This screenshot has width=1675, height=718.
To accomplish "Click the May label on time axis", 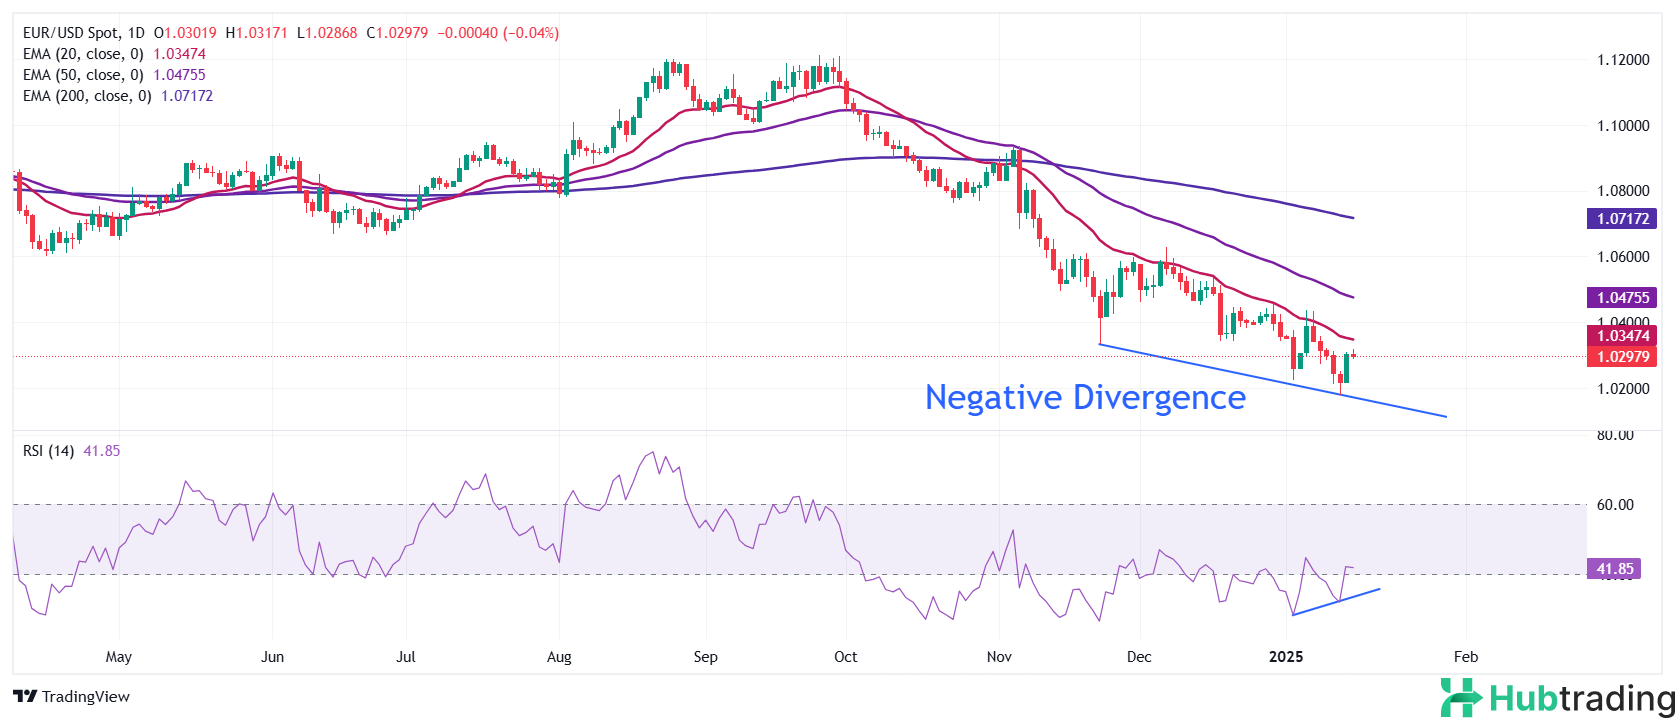I will [118, 657].
